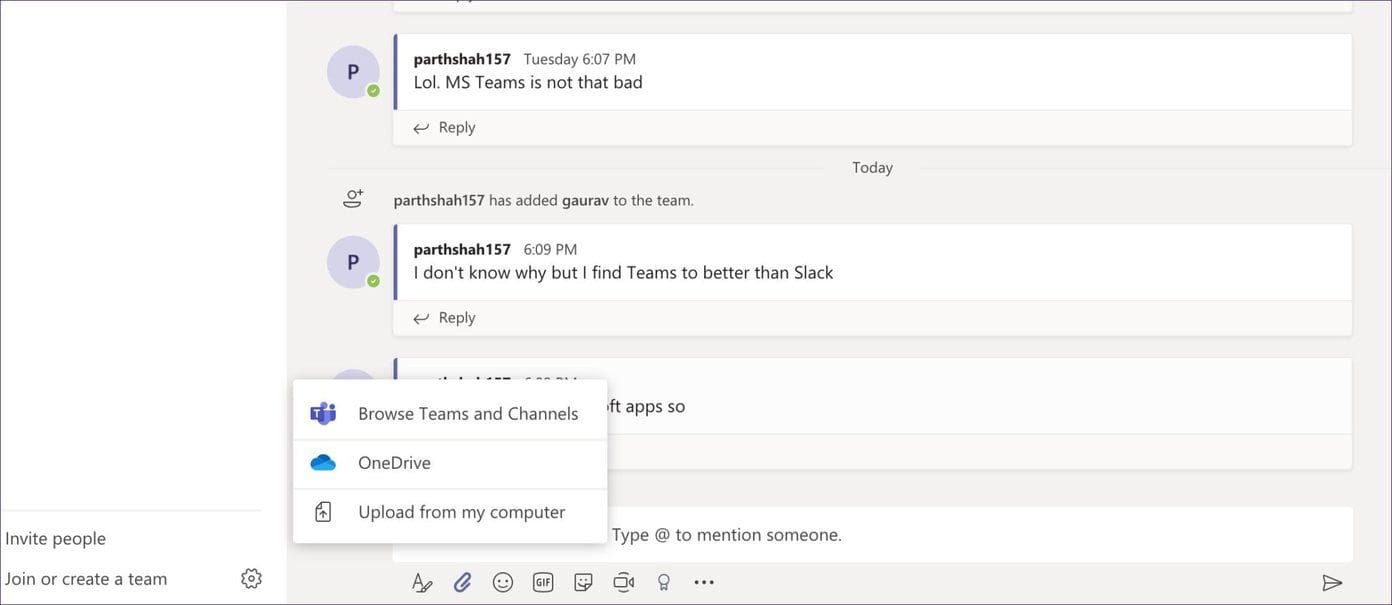This screenshot has height=605, width=1392.
Task: Click sender name parthshah157 on Tuesday message
Action: [x=462, y=59]
